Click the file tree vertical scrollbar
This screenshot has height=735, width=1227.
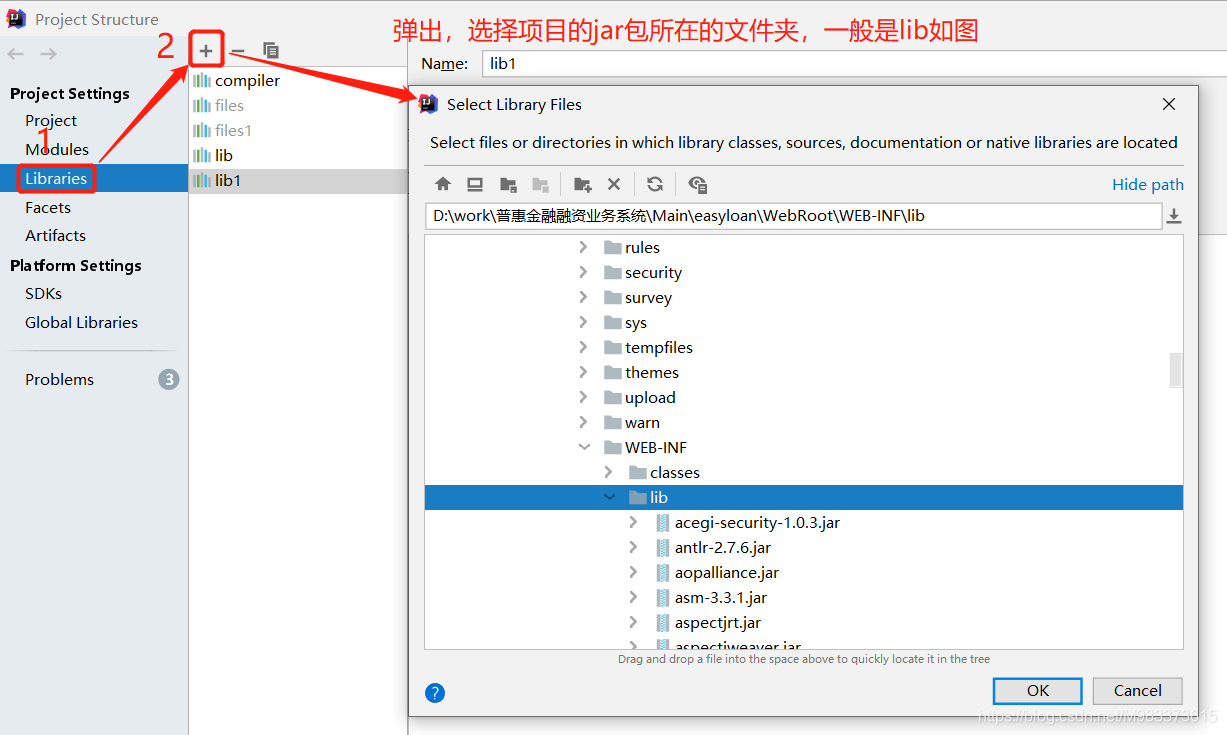pyautogui.click(x=1176, y=370)
